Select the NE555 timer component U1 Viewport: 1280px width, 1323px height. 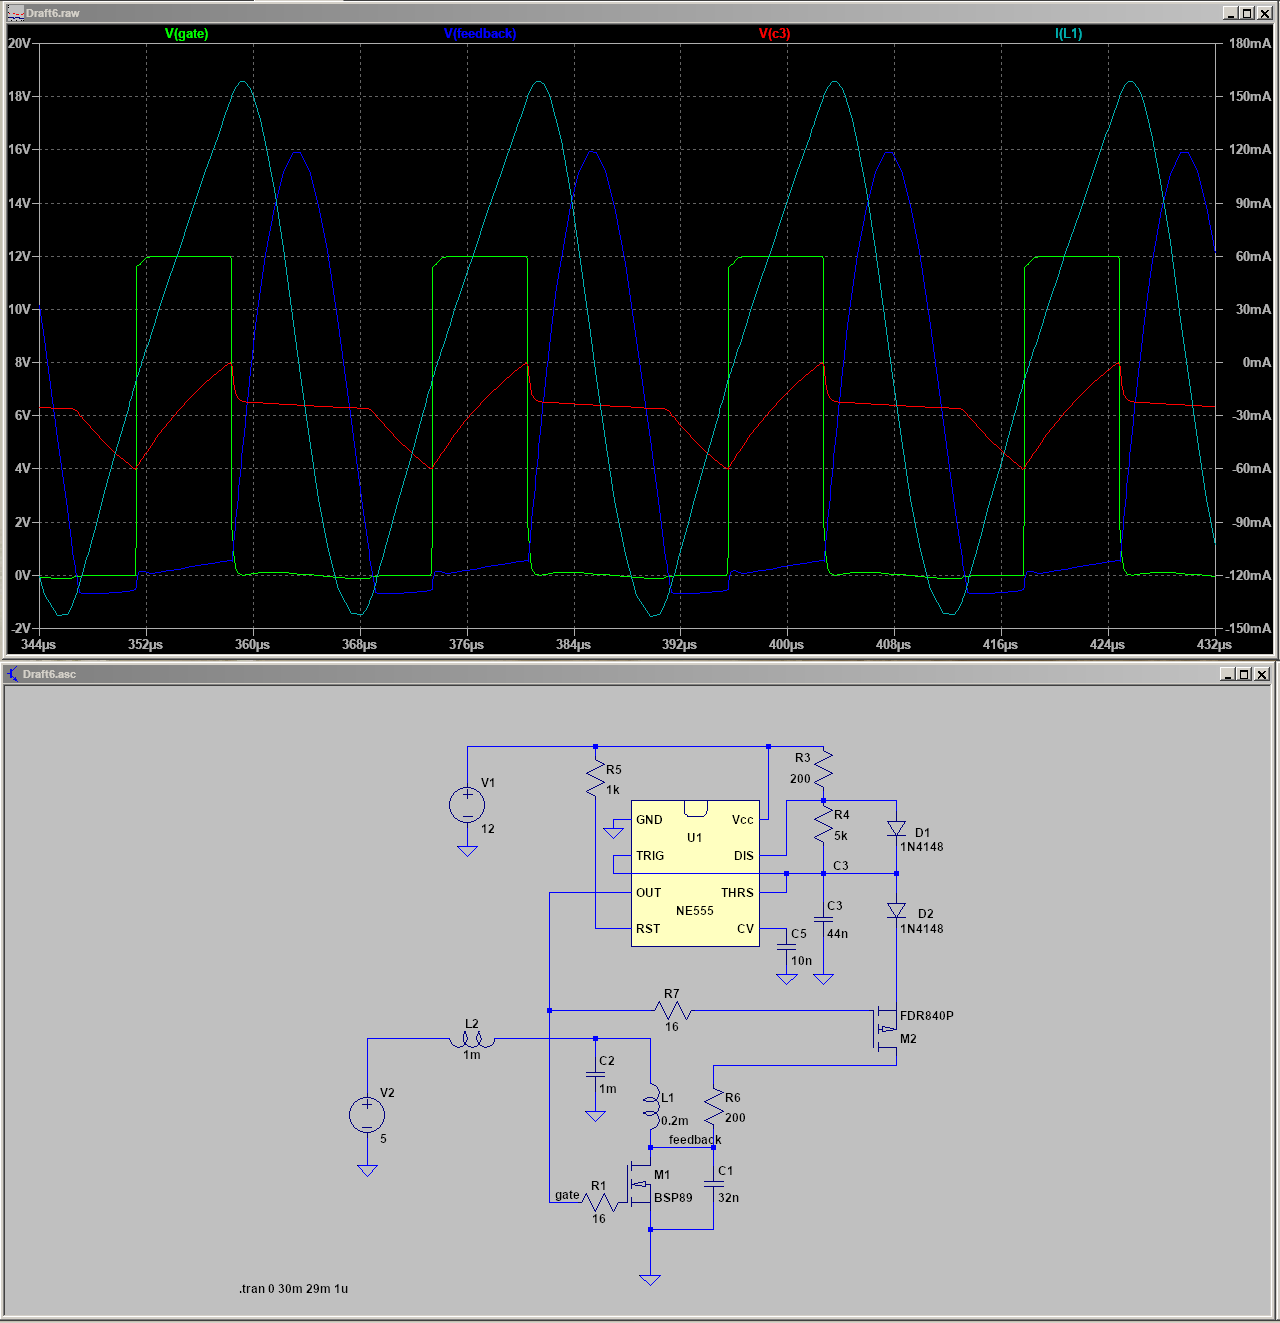tap(695, 873)
